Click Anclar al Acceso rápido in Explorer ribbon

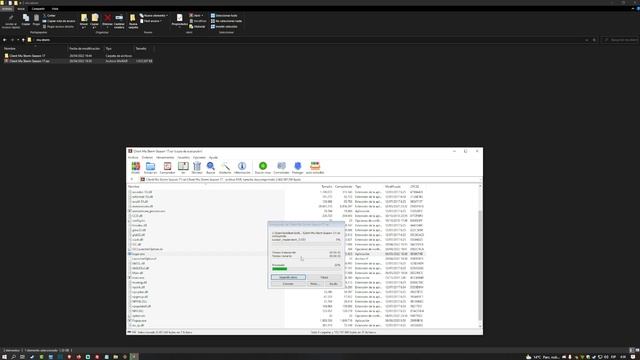pyautogui.click(x=11, y=22)
